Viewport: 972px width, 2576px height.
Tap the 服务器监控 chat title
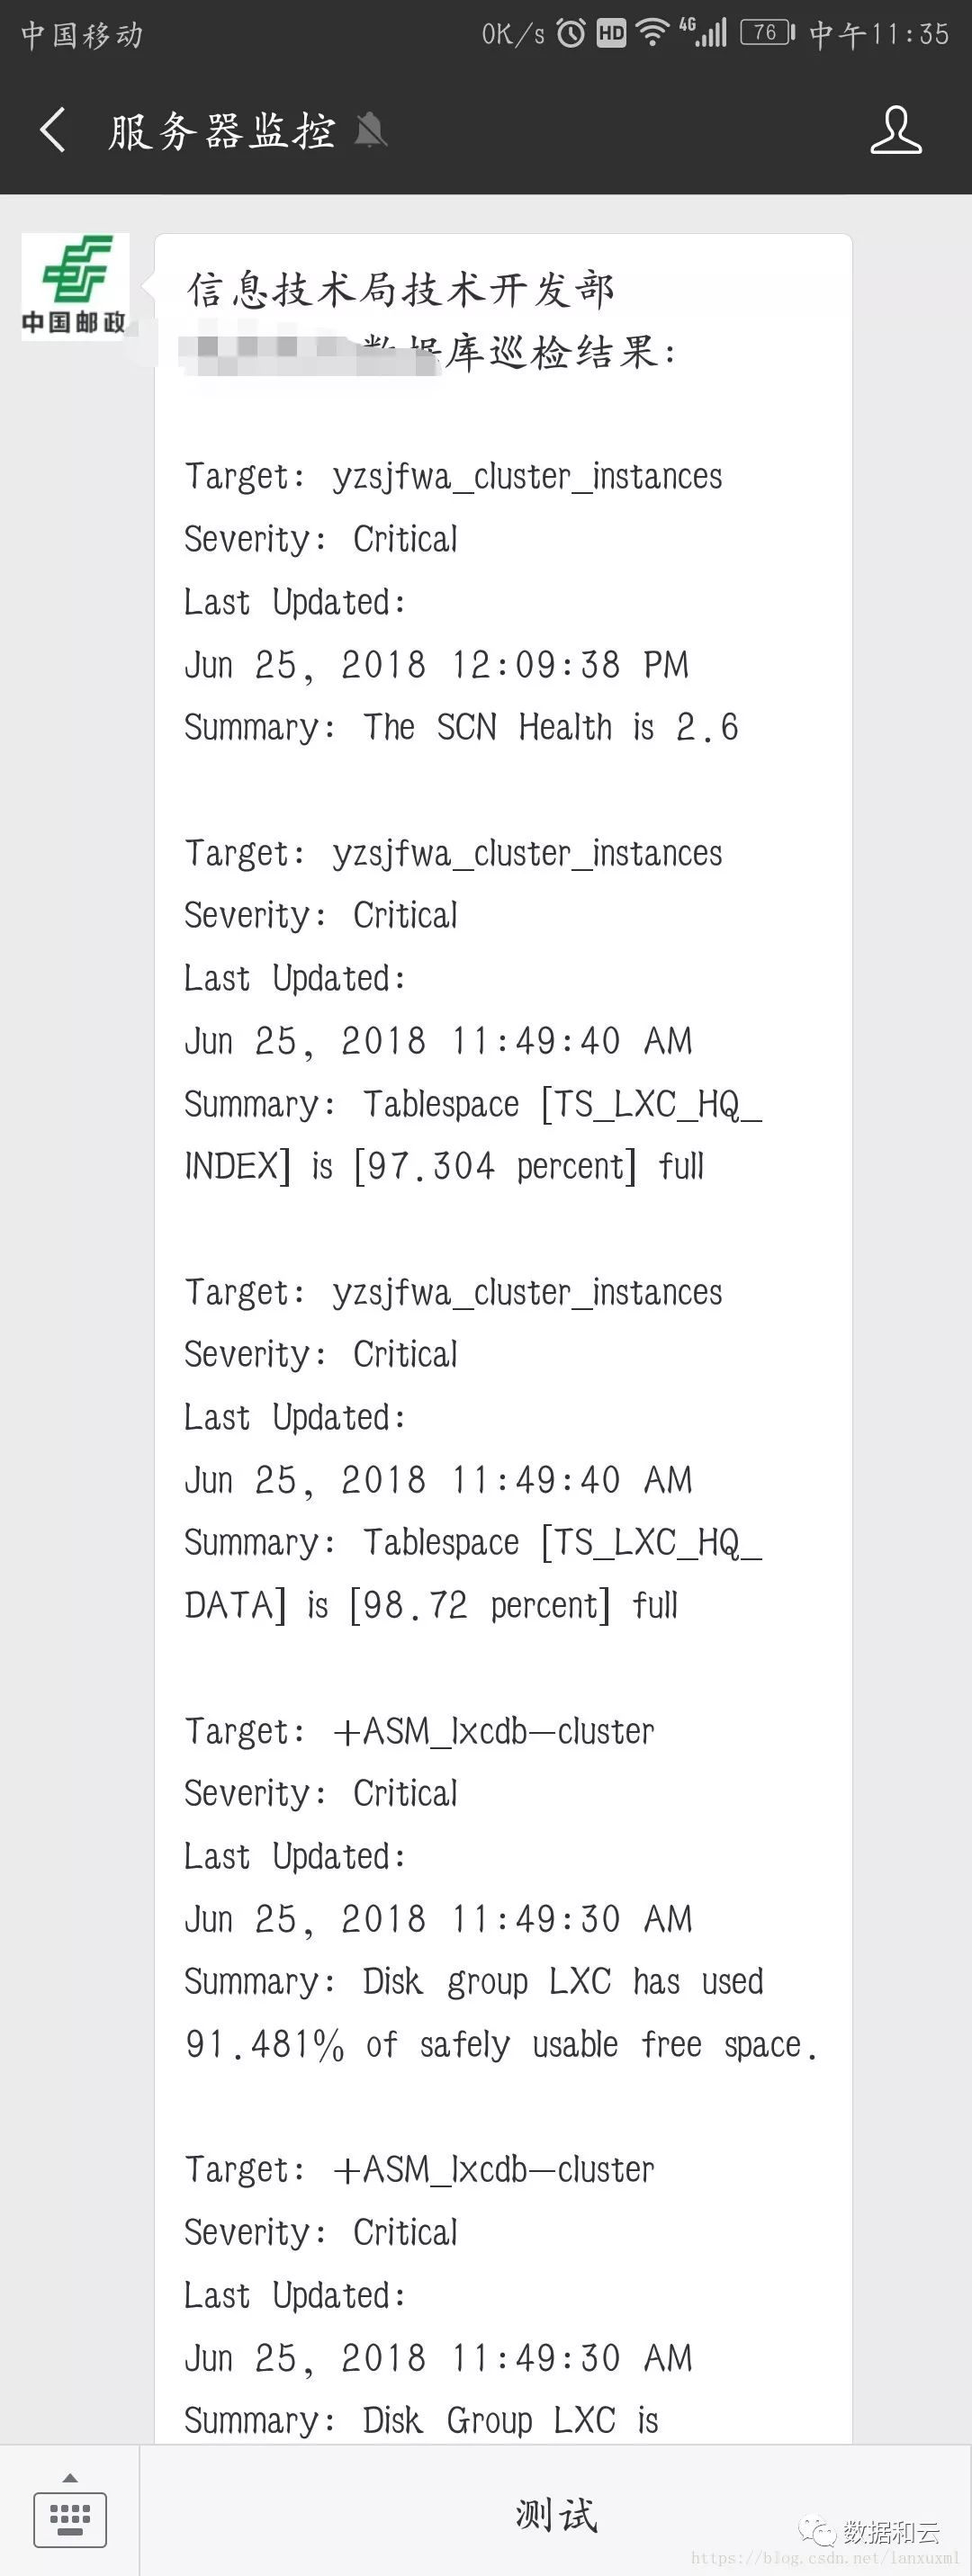click(222, 131)
